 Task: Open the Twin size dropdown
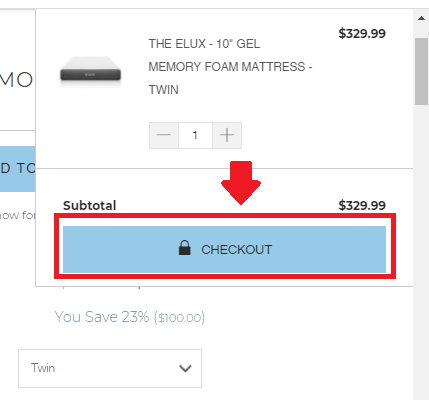110,368
